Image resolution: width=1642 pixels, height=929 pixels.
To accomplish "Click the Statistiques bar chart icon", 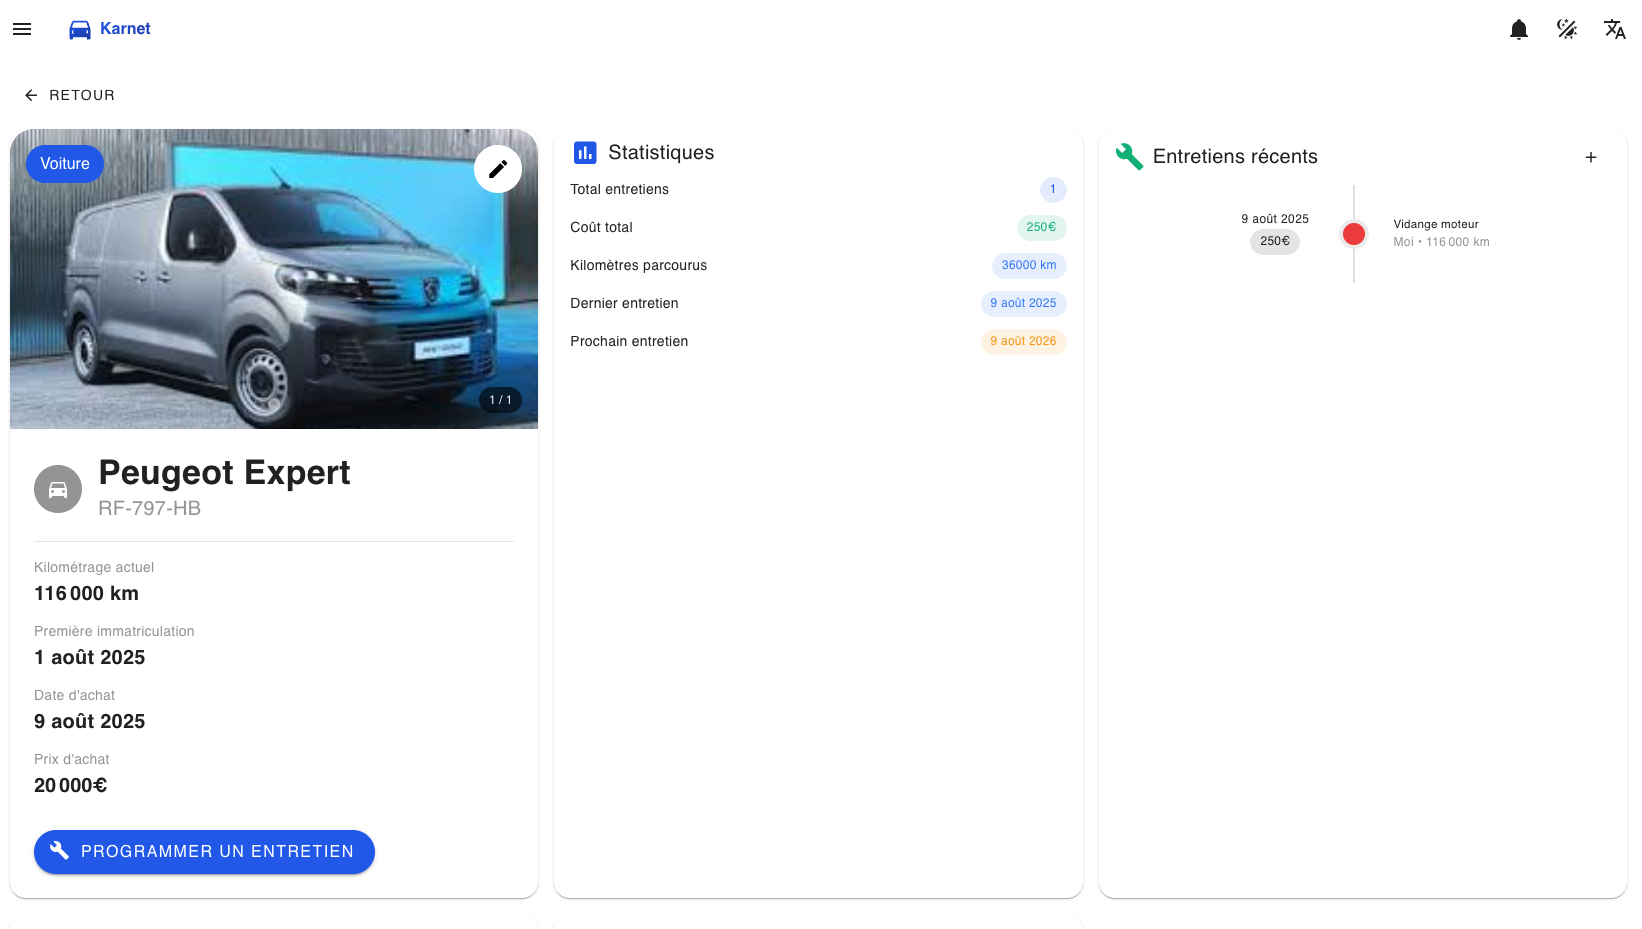I will coord(585,152).
